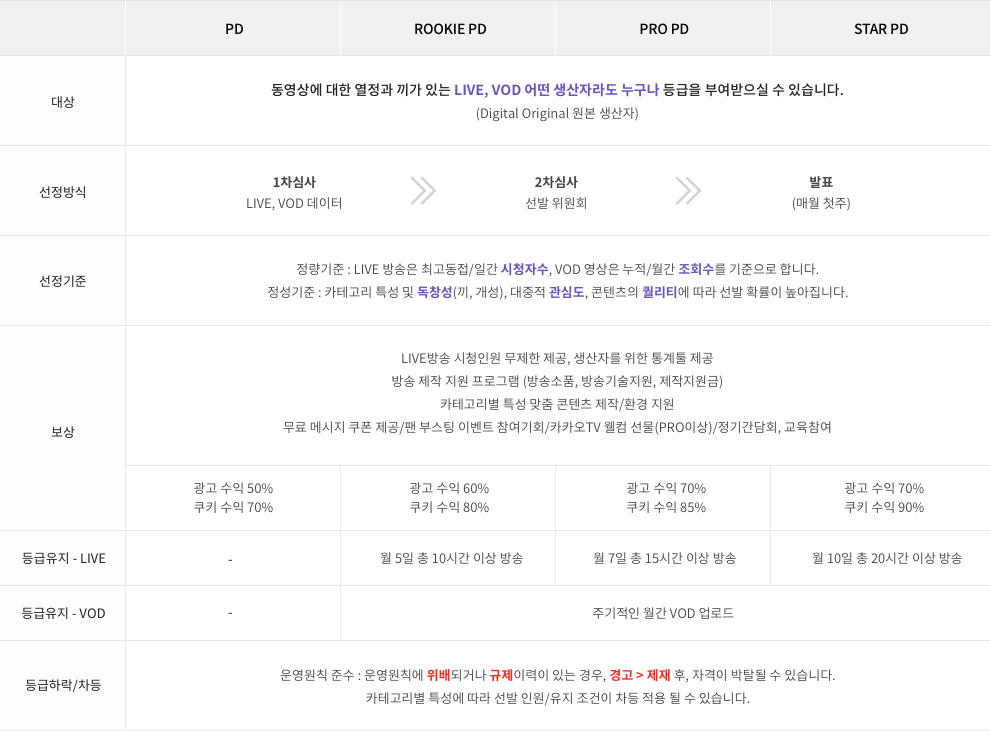
Task: Click the red highlighted text 경고 > 제재
Action: point(640,675)
